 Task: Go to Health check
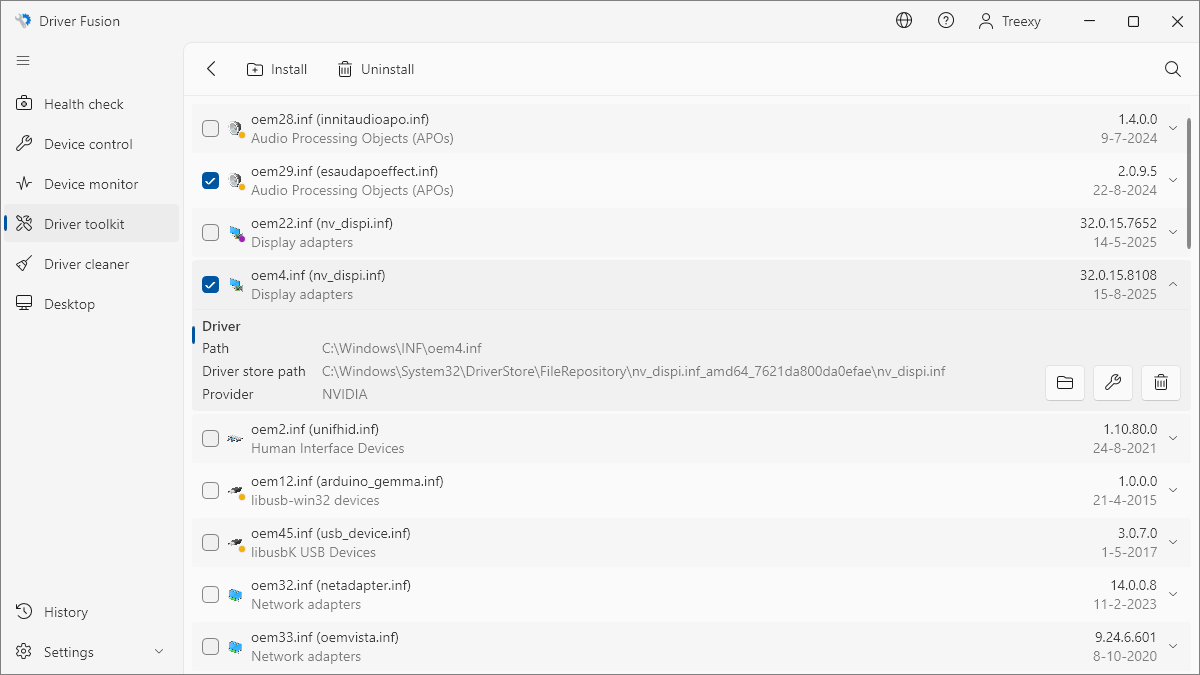[83, 104]
